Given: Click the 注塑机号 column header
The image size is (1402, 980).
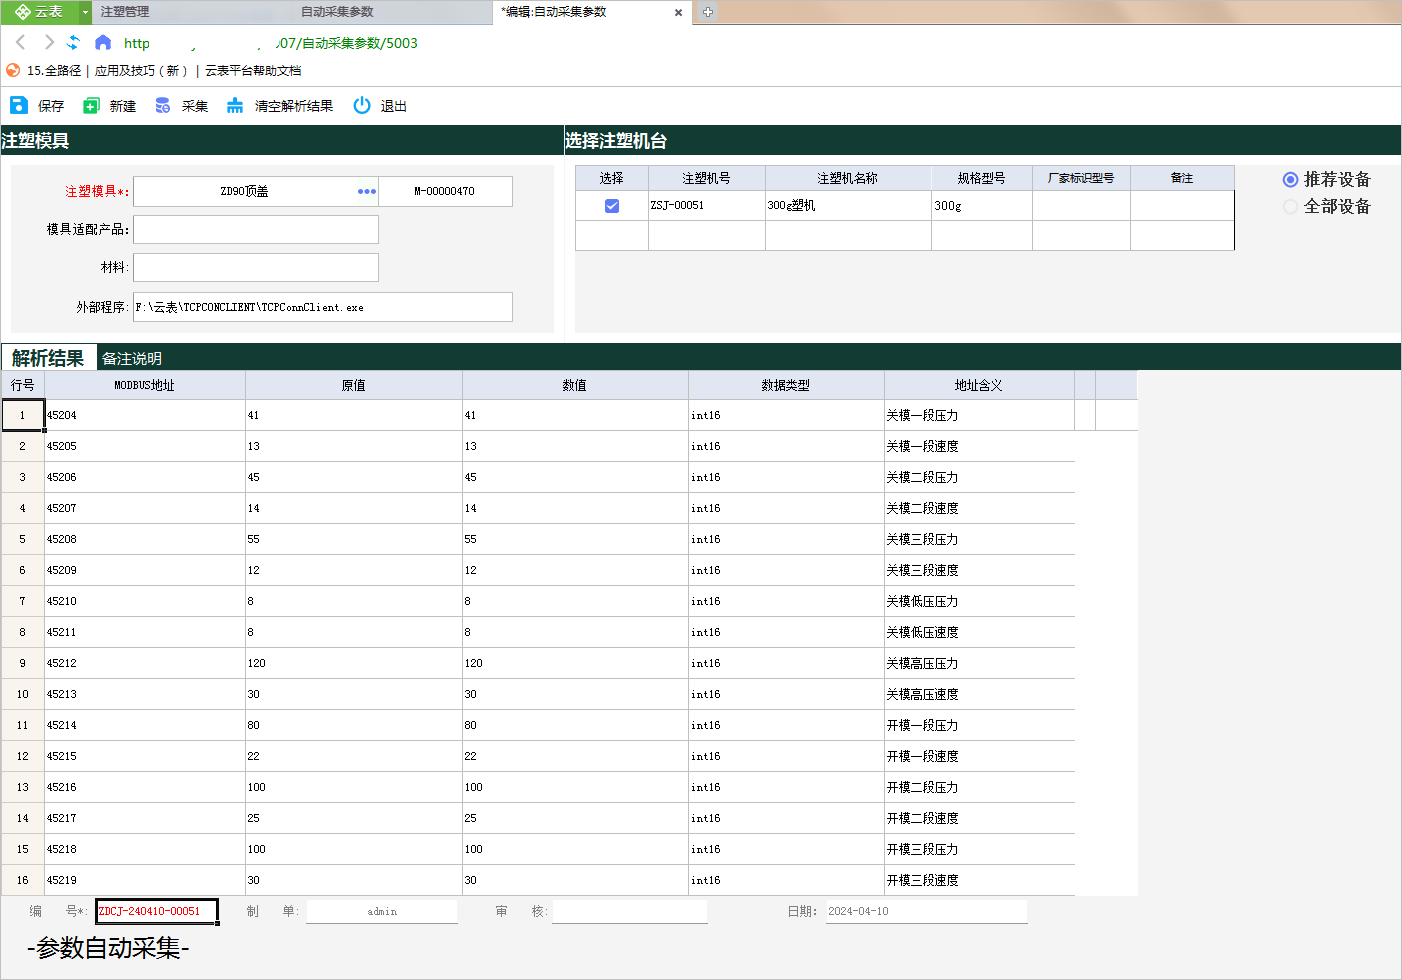Looking at the screenshot, I should point(707,178).
